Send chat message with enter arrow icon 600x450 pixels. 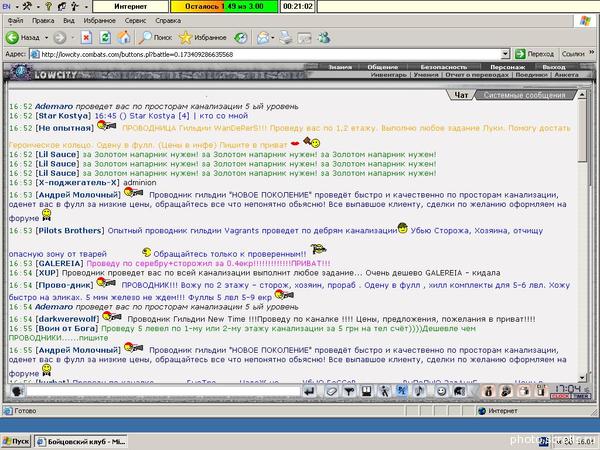[310, 391]
